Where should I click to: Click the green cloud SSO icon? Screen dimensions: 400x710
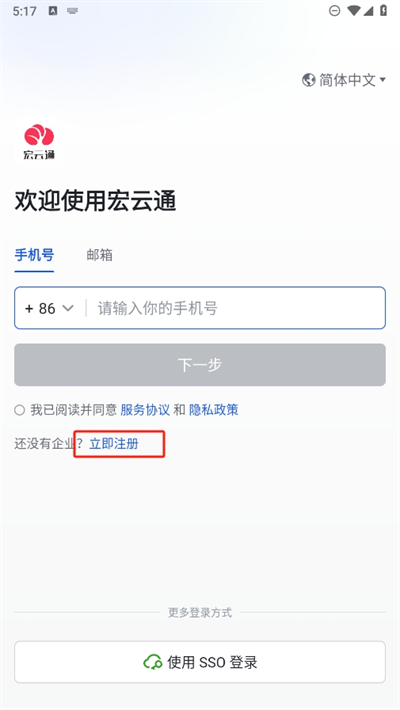point(153,662)
